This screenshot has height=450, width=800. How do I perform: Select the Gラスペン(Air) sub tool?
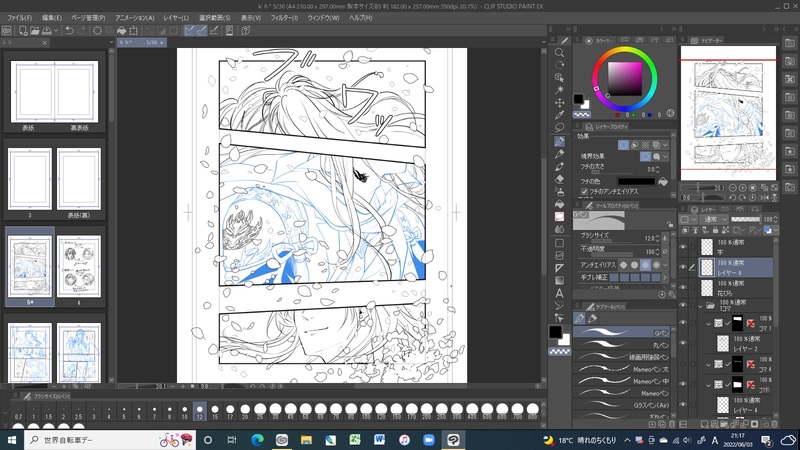(x=623, y=405)
